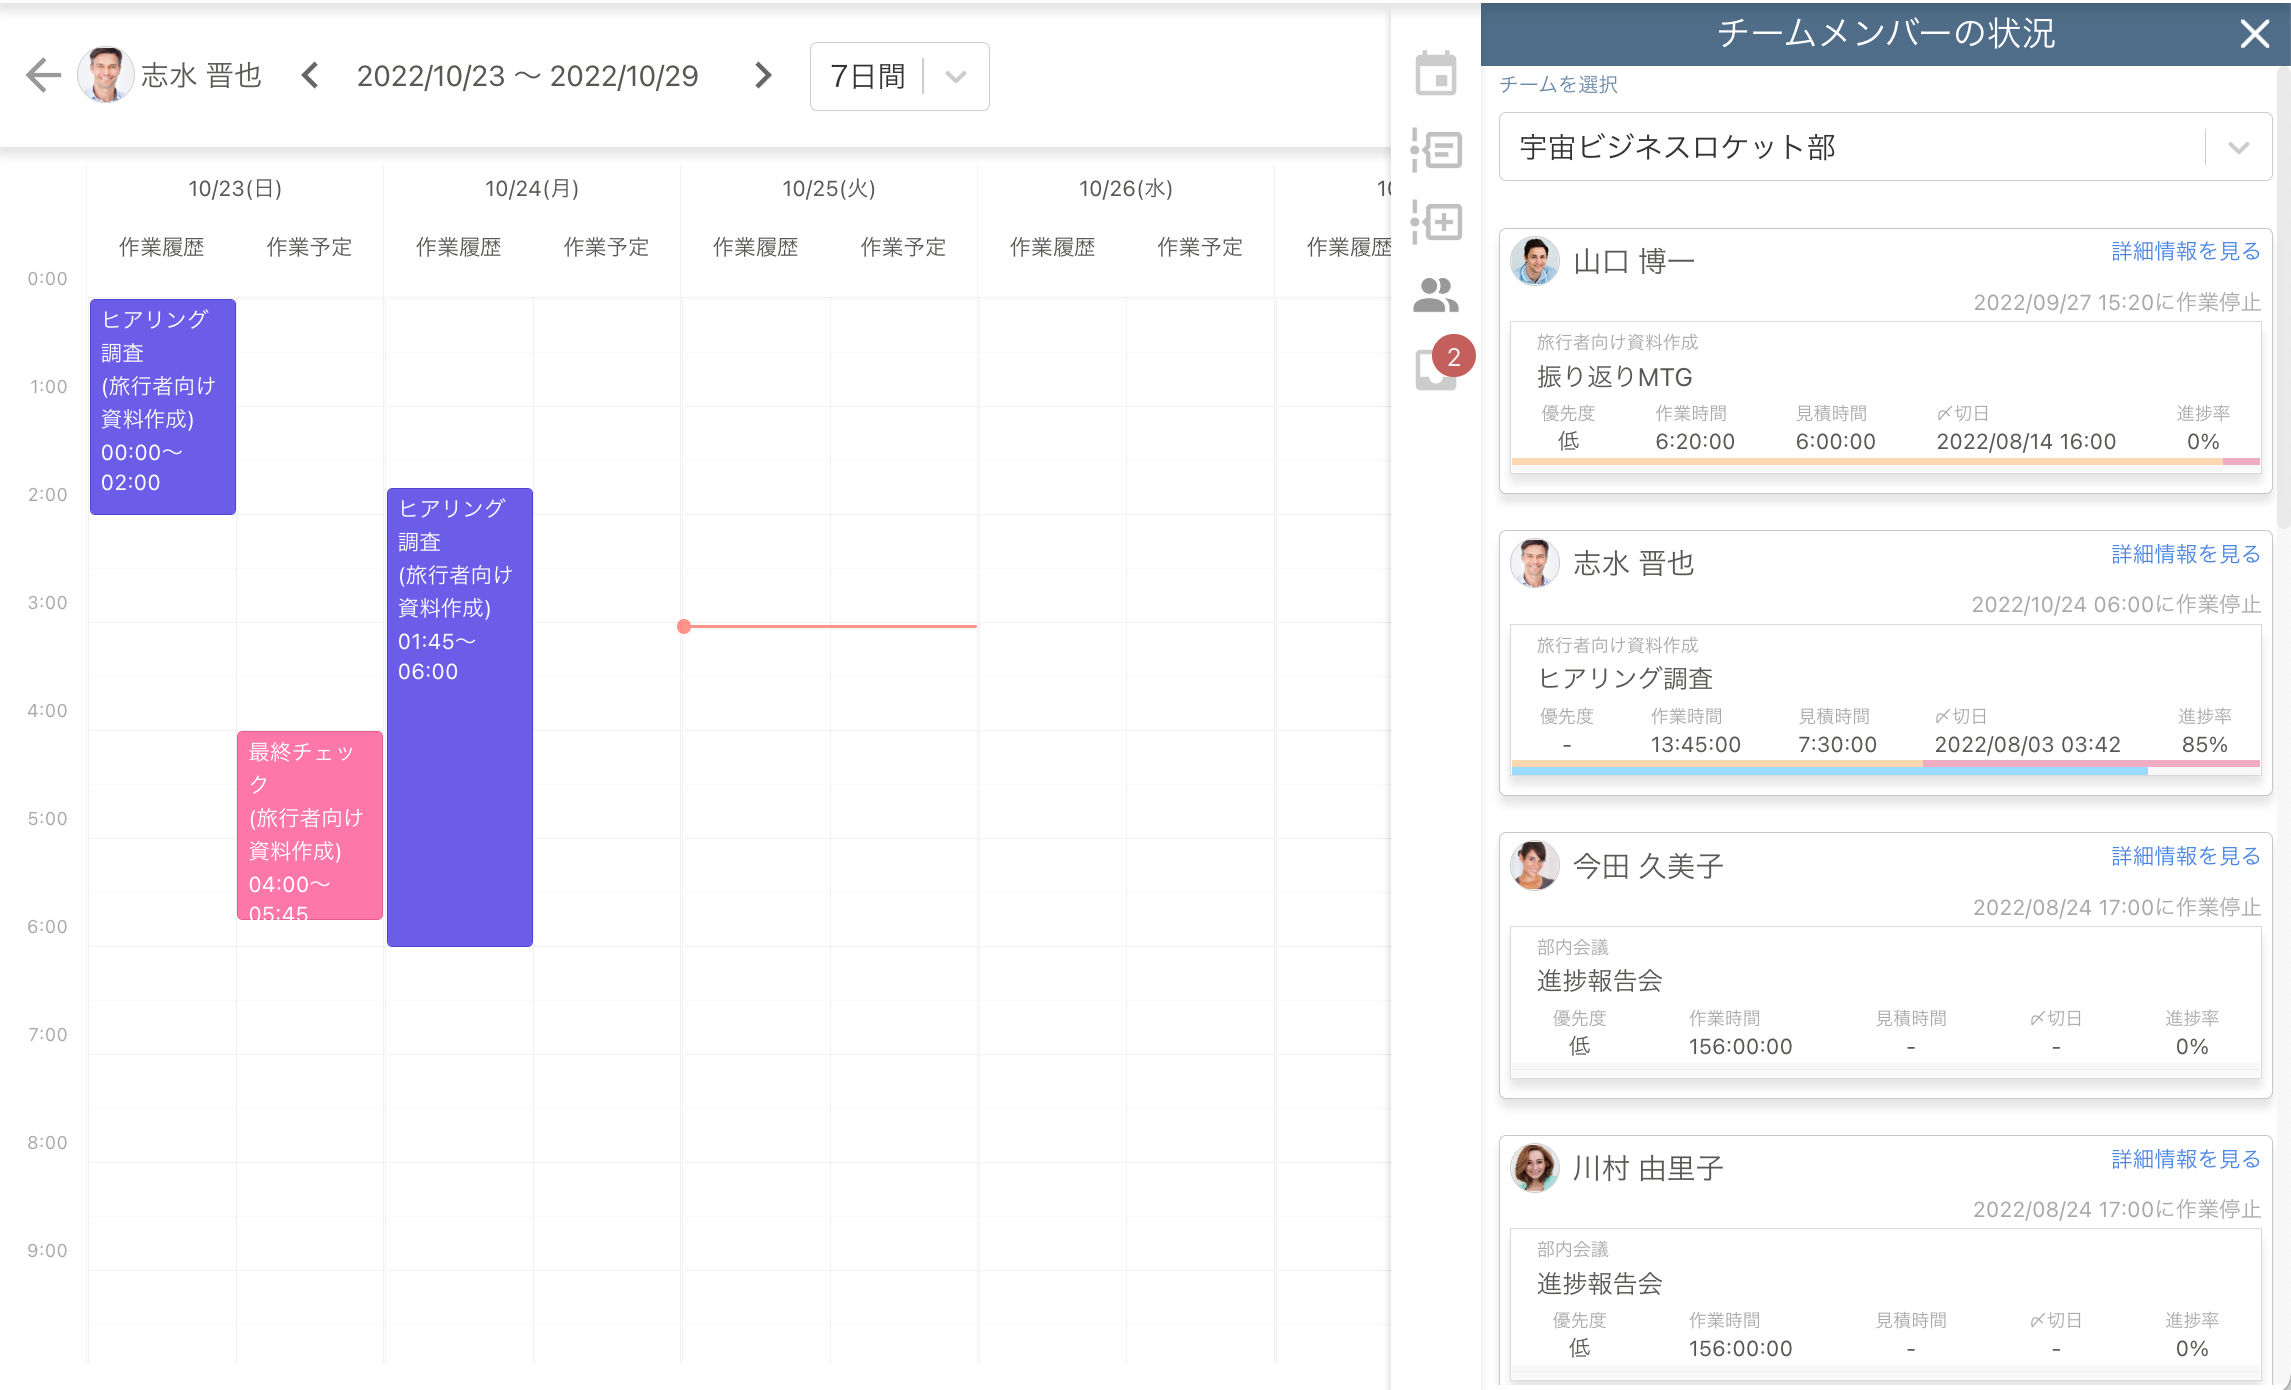
Task: Go to the next week with right arrow
Action: [763, 75]
